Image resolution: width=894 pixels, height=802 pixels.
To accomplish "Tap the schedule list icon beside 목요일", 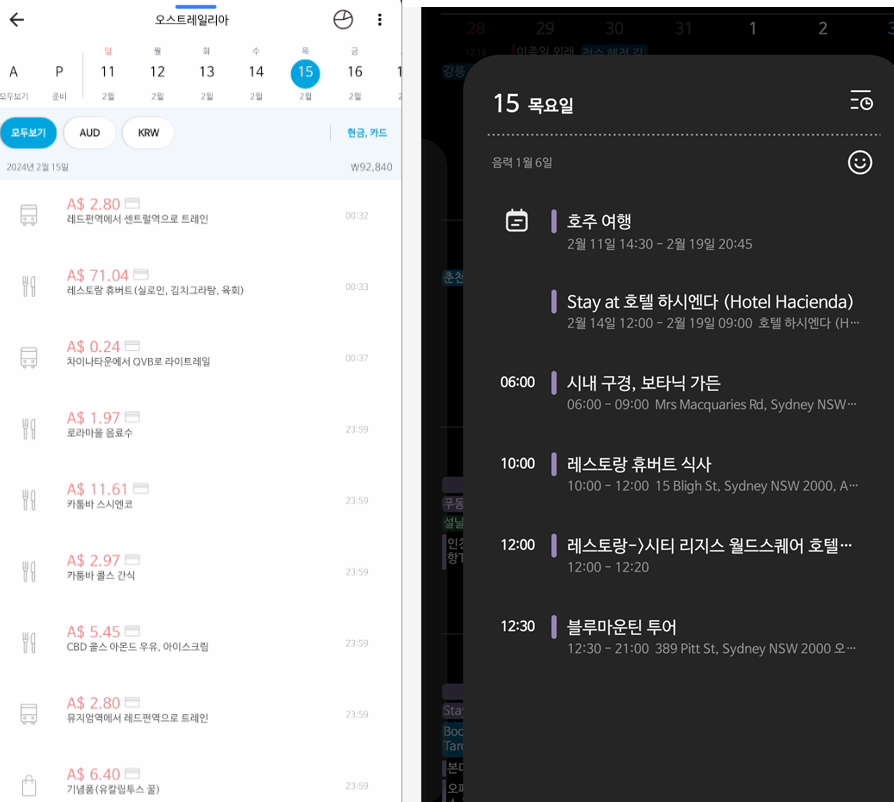I will point(860,101).
